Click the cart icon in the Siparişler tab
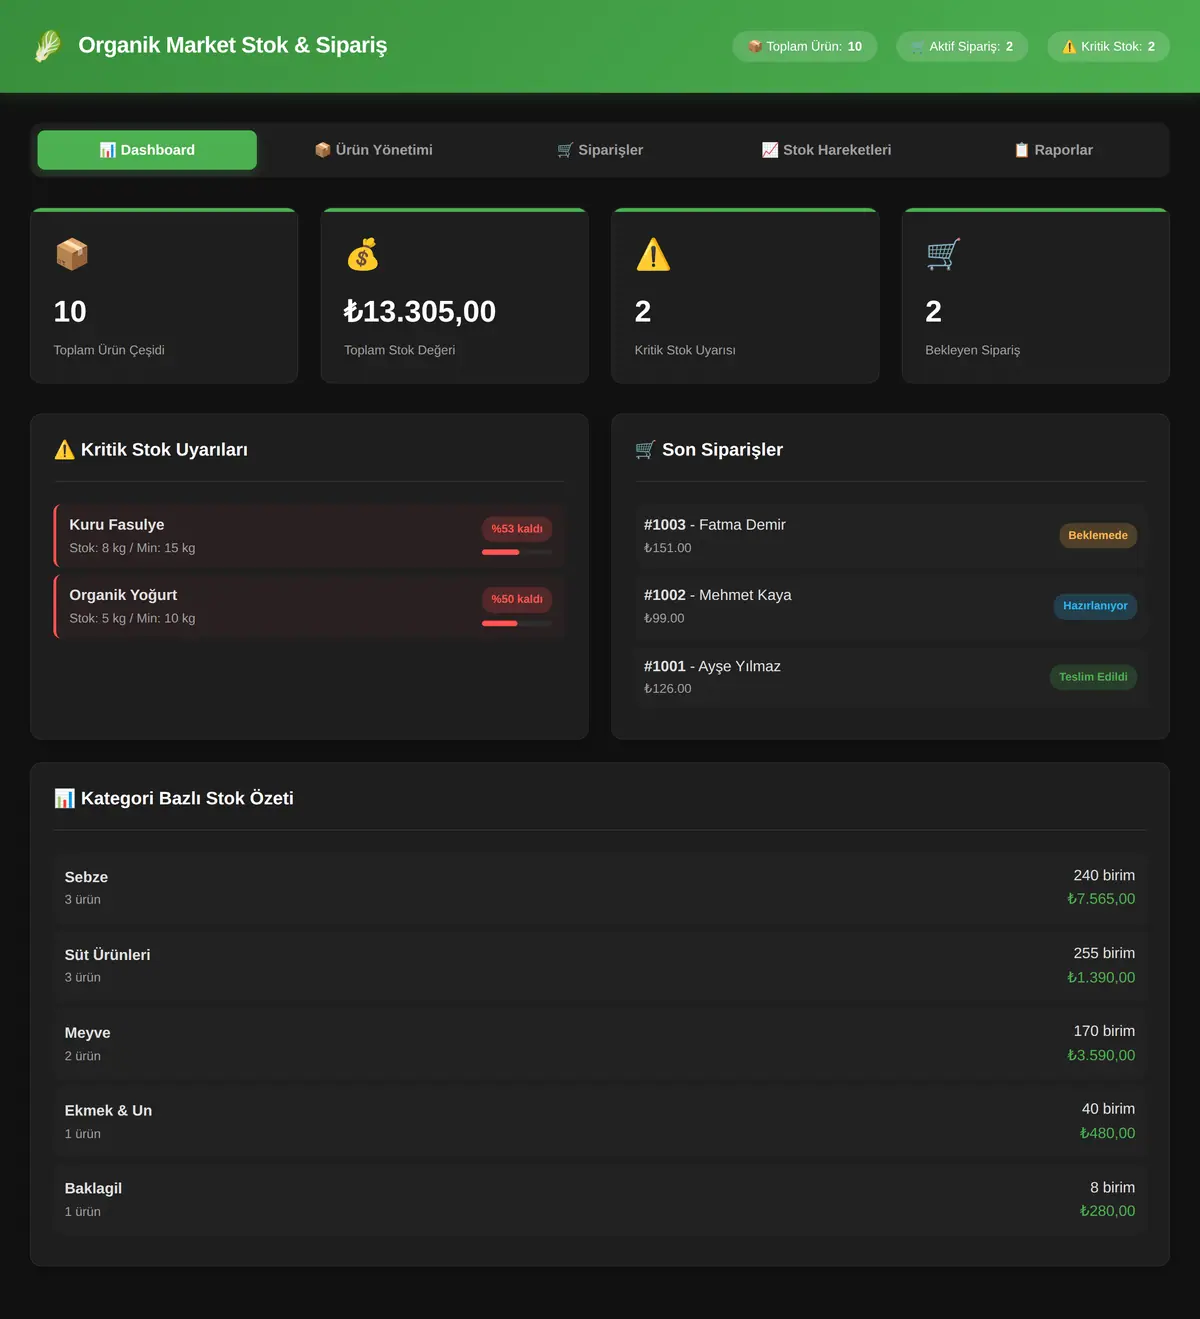1200x1319 pixels. click(x=565, y=150)
